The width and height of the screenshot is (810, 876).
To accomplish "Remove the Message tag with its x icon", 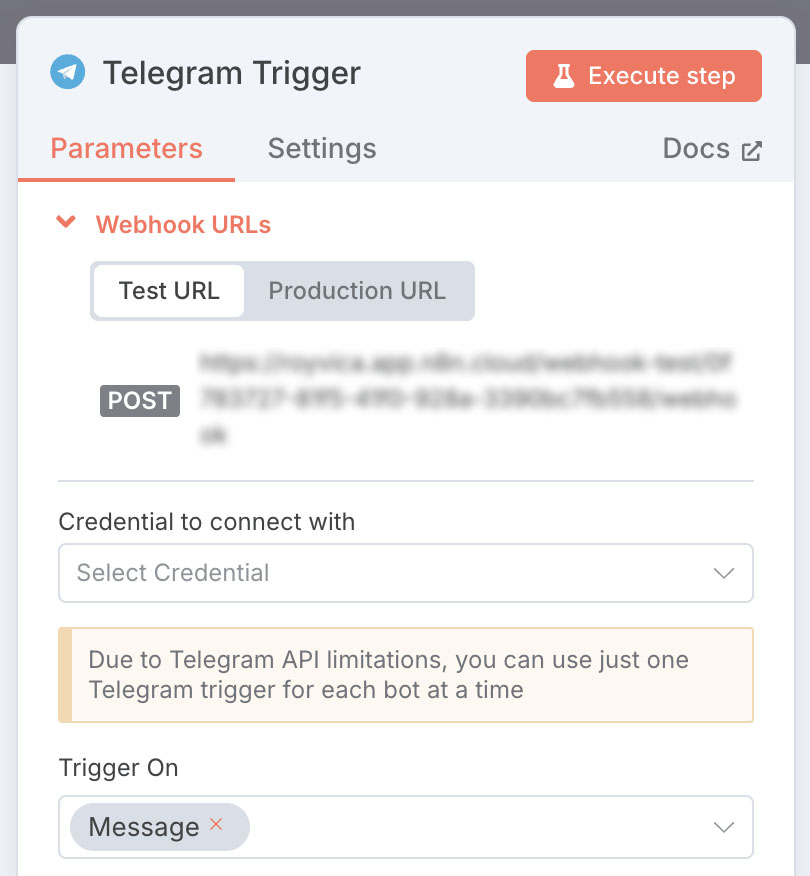I will click(x=215, y=825).
